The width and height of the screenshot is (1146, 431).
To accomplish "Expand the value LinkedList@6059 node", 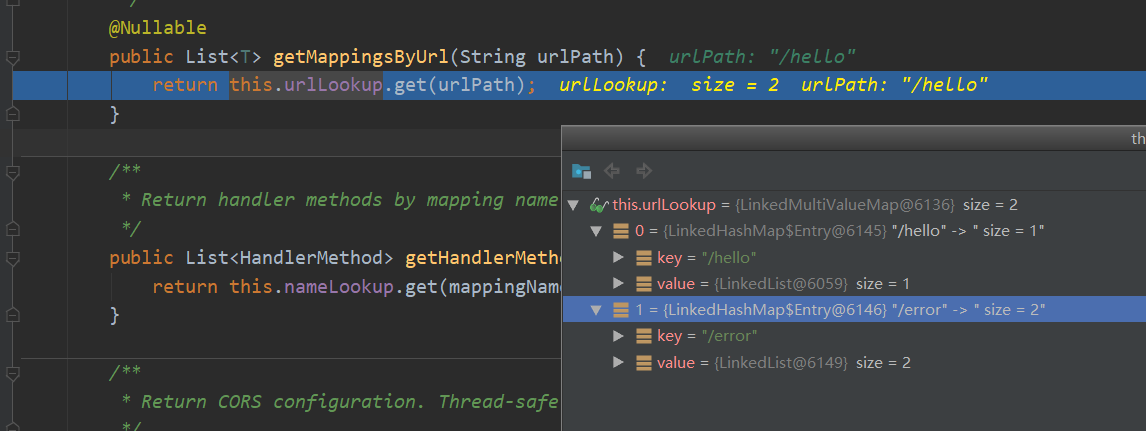I will 620,284.
